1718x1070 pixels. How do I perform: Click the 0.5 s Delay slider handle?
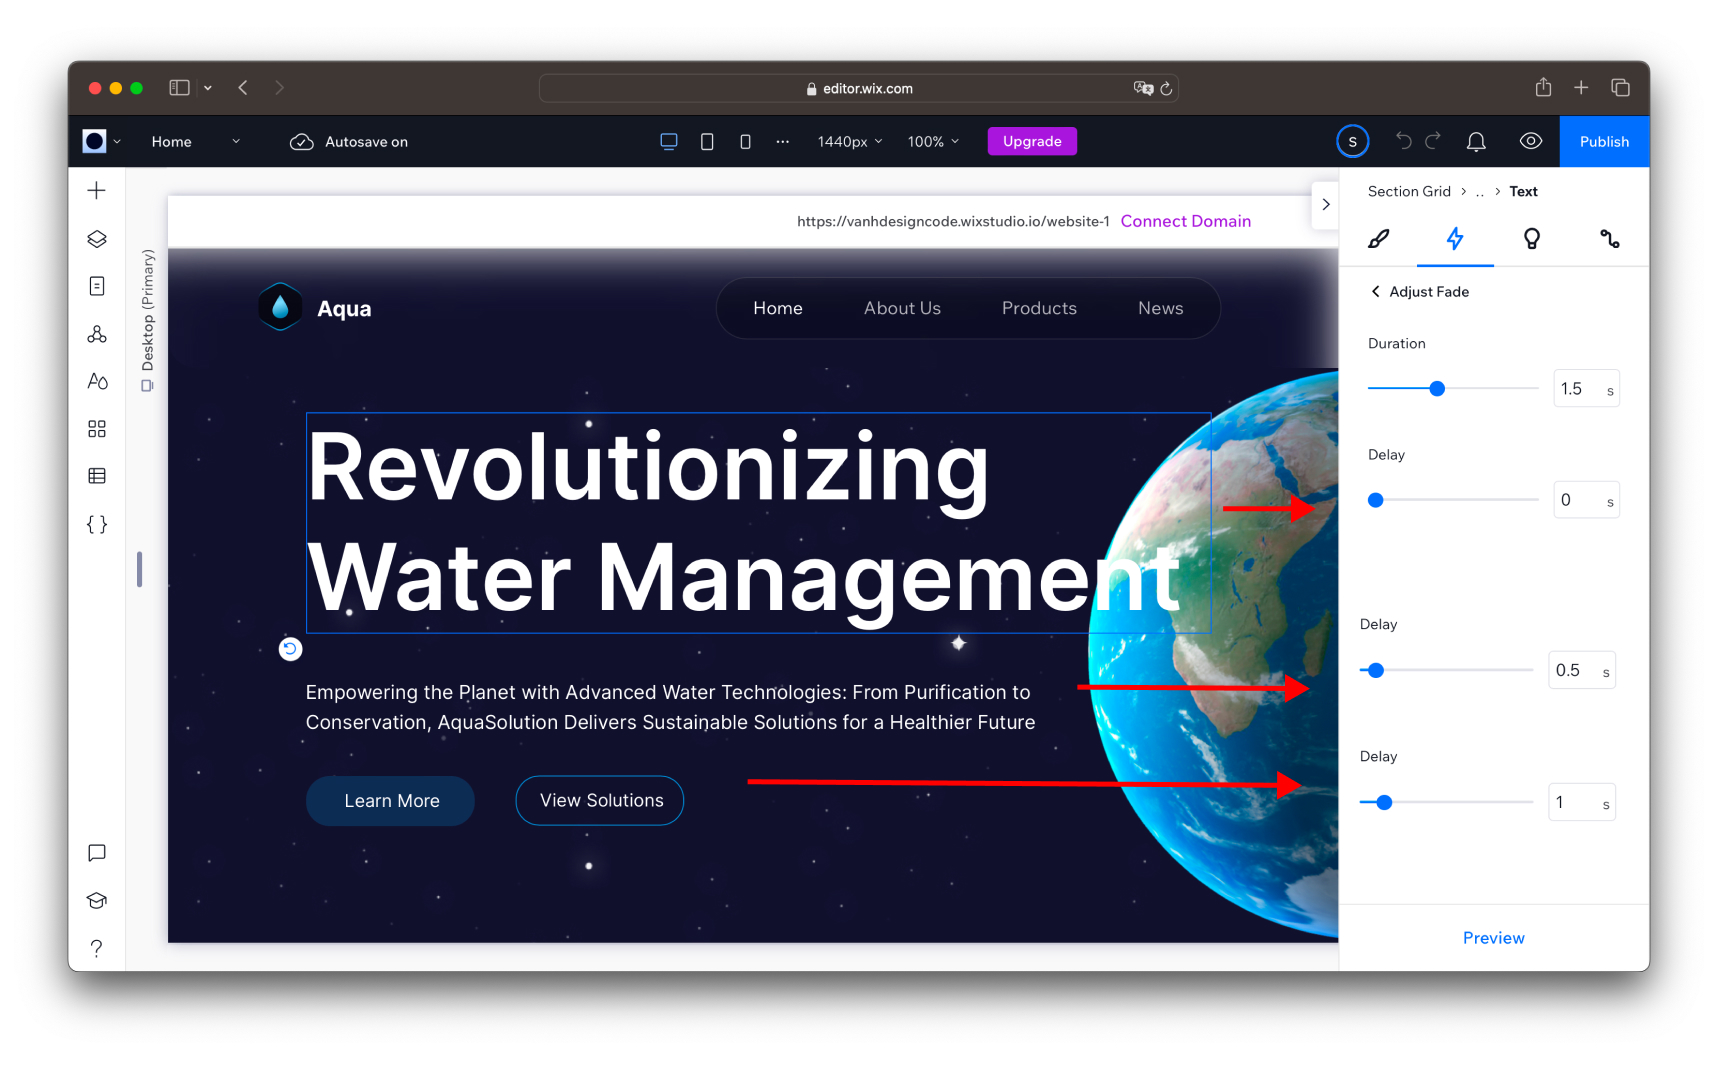pos(1376,670)
